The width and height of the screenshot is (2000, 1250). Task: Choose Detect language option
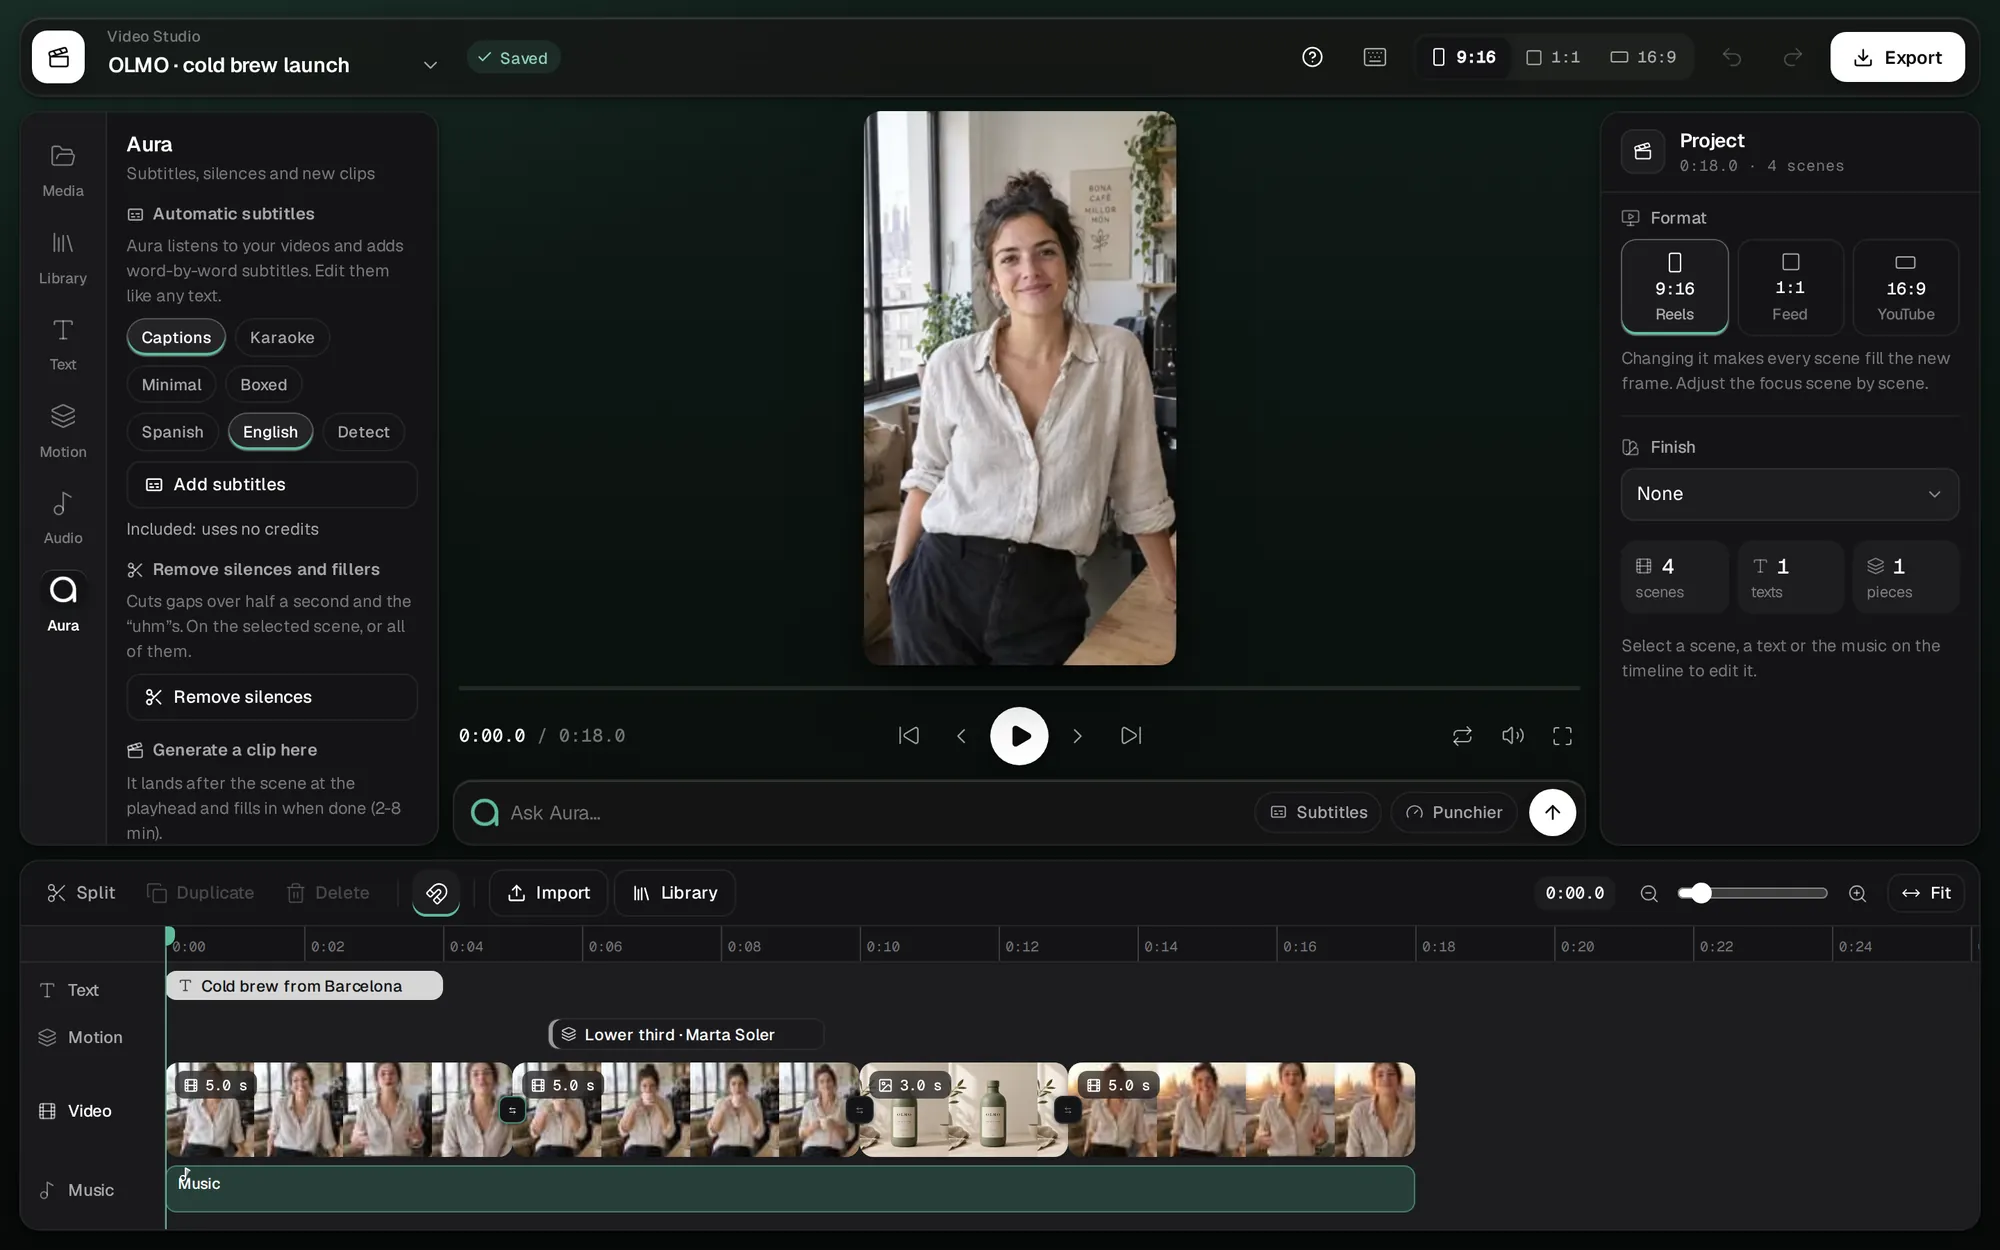pyautogui.click(x=363, y=431)
